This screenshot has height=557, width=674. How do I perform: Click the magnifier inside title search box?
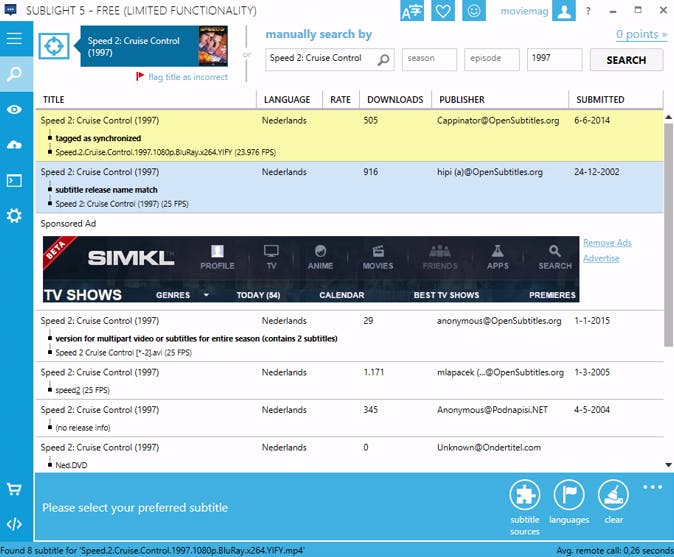(383, 59)
